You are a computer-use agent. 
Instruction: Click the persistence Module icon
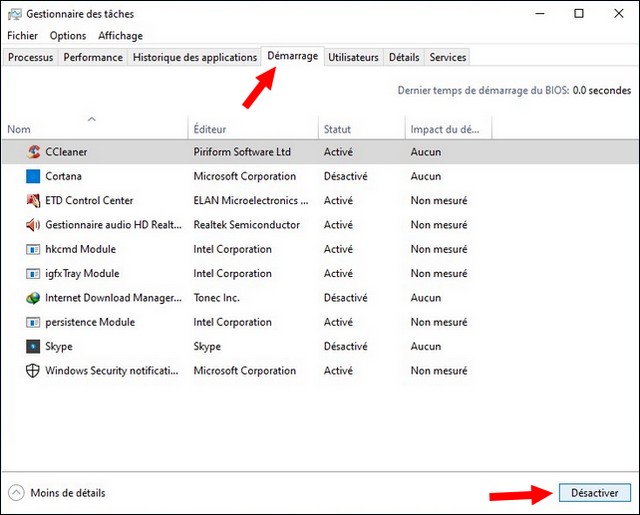pos(33,322)
